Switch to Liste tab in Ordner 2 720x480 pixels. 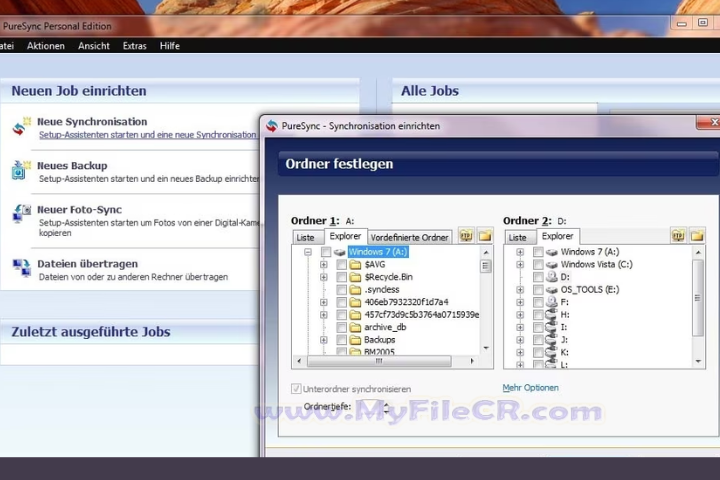coord(518,237)
